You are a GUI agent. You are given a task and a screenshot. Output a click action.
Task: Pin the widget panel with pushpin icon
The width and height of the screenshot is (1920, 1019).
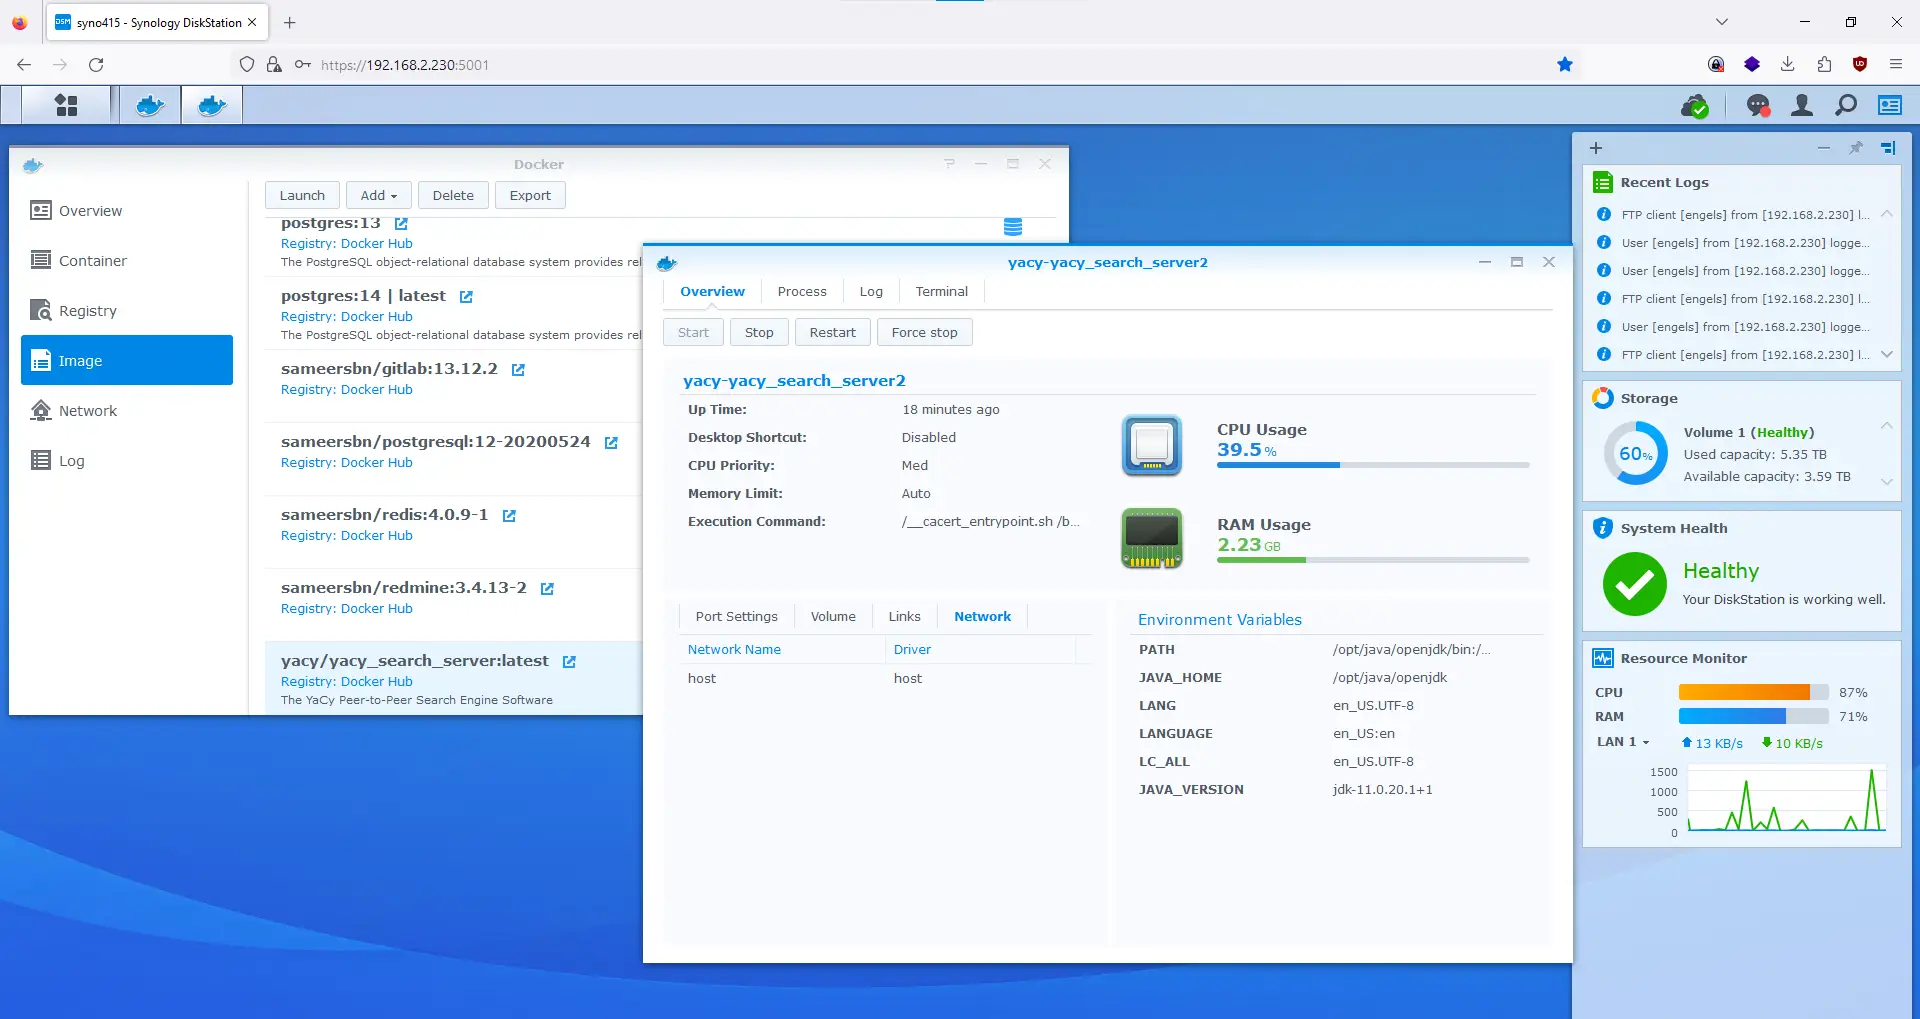point(1856,148)
